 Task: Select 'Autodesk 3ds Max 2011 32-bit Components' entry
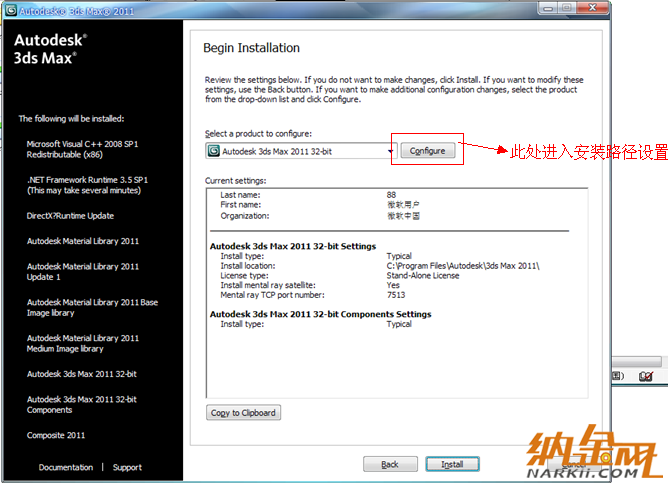click(82, 405)
